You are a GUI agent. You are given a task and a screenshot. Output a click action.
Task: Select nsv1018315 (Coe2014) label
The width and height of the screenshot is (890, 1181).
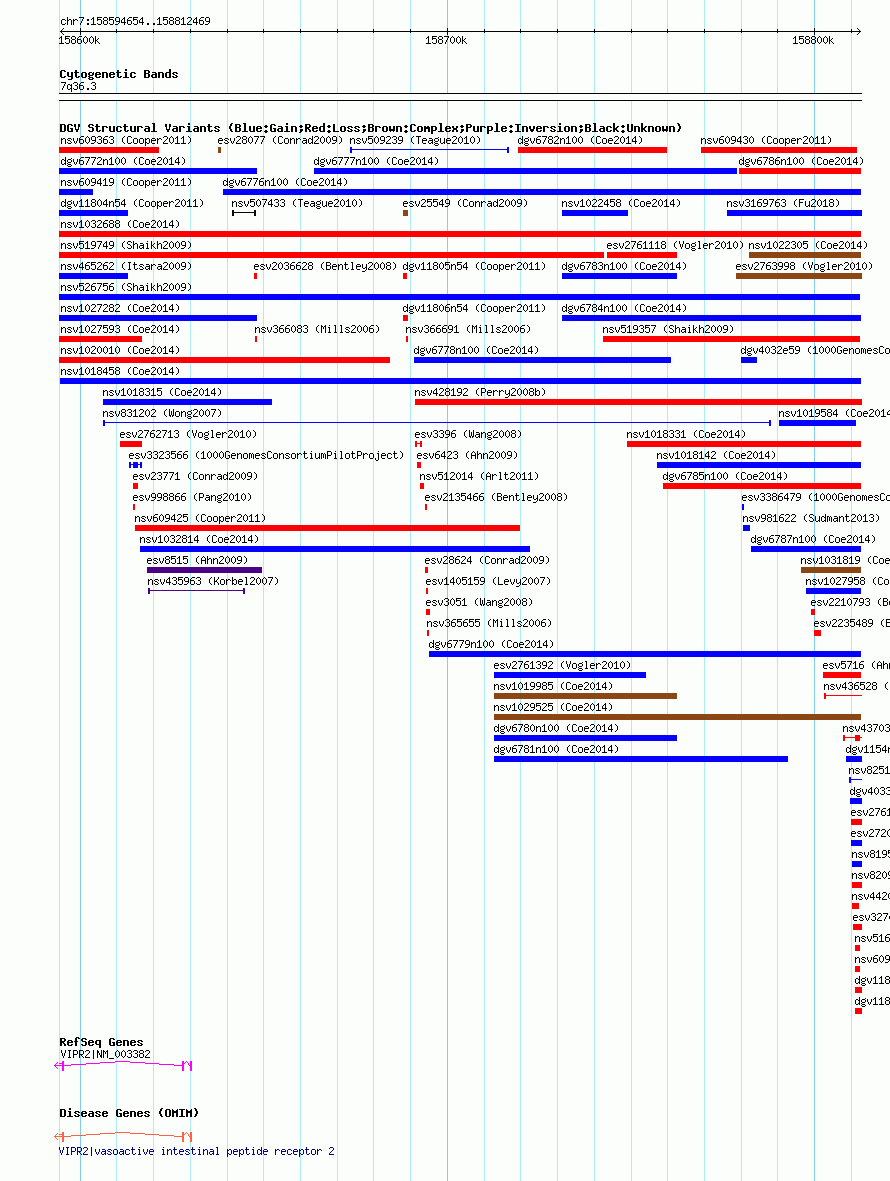[x=163, y=393]
